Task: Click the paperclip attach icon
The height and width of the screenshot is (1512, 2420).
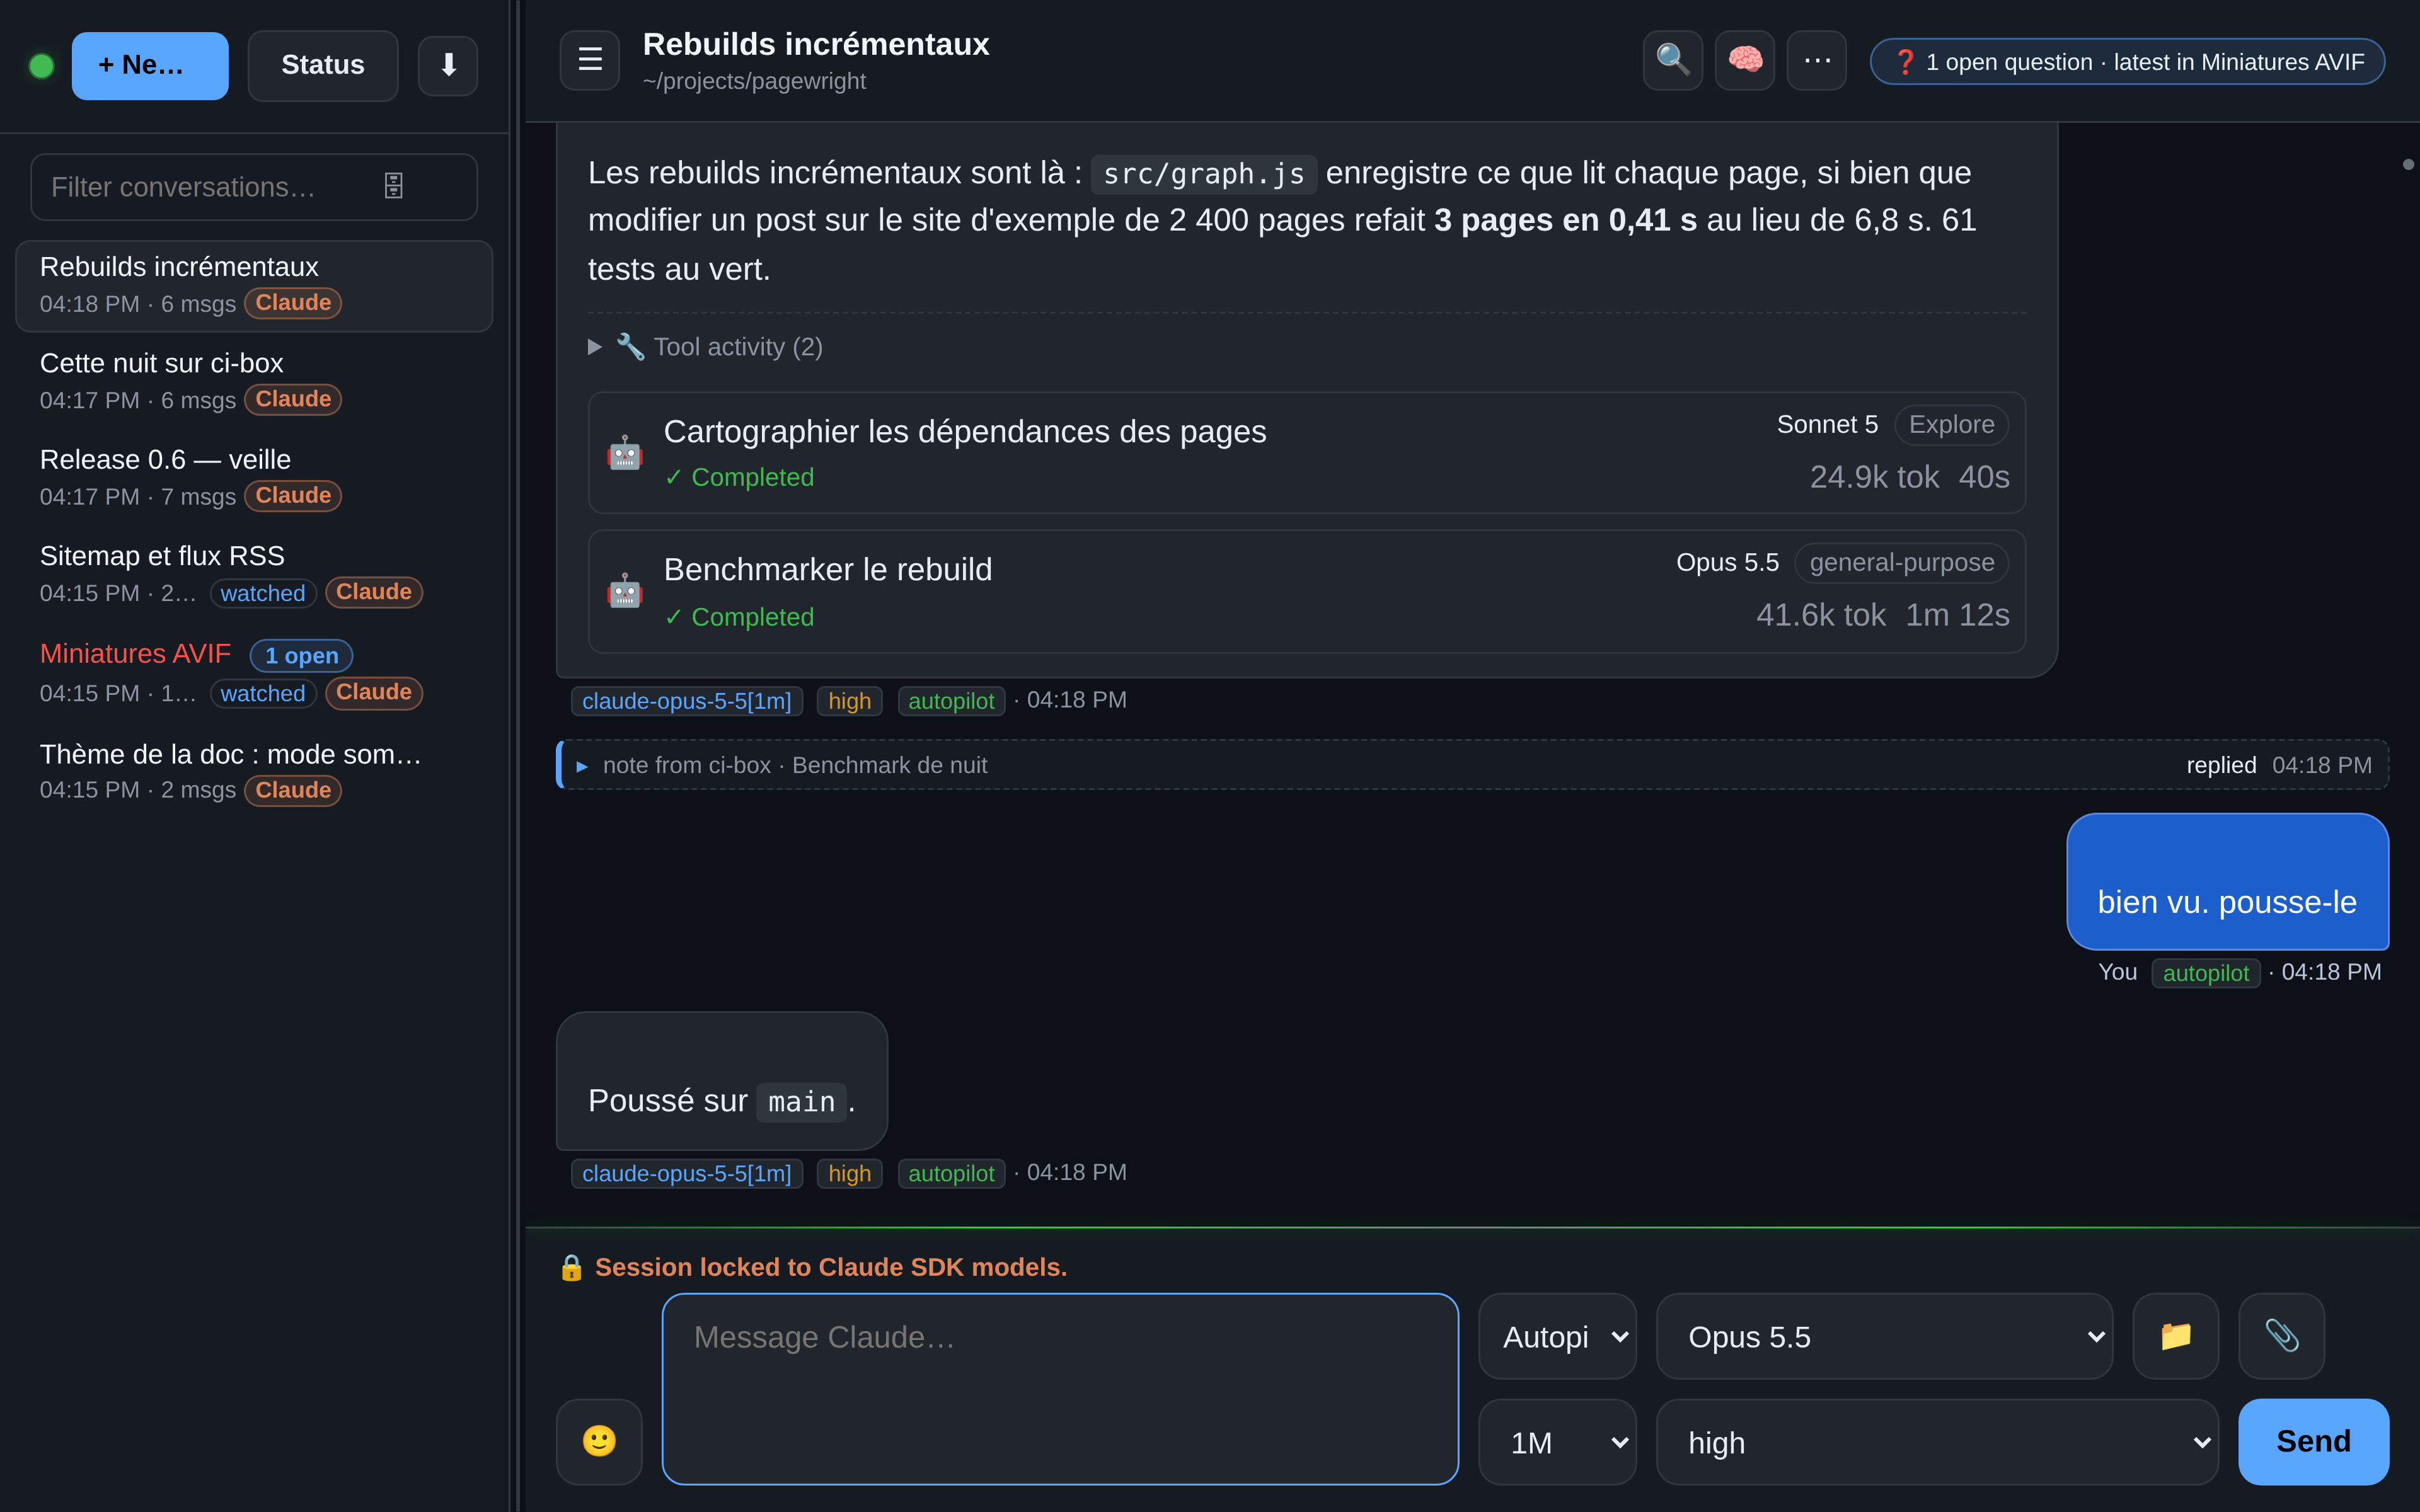Action: pos(2282,1336)
